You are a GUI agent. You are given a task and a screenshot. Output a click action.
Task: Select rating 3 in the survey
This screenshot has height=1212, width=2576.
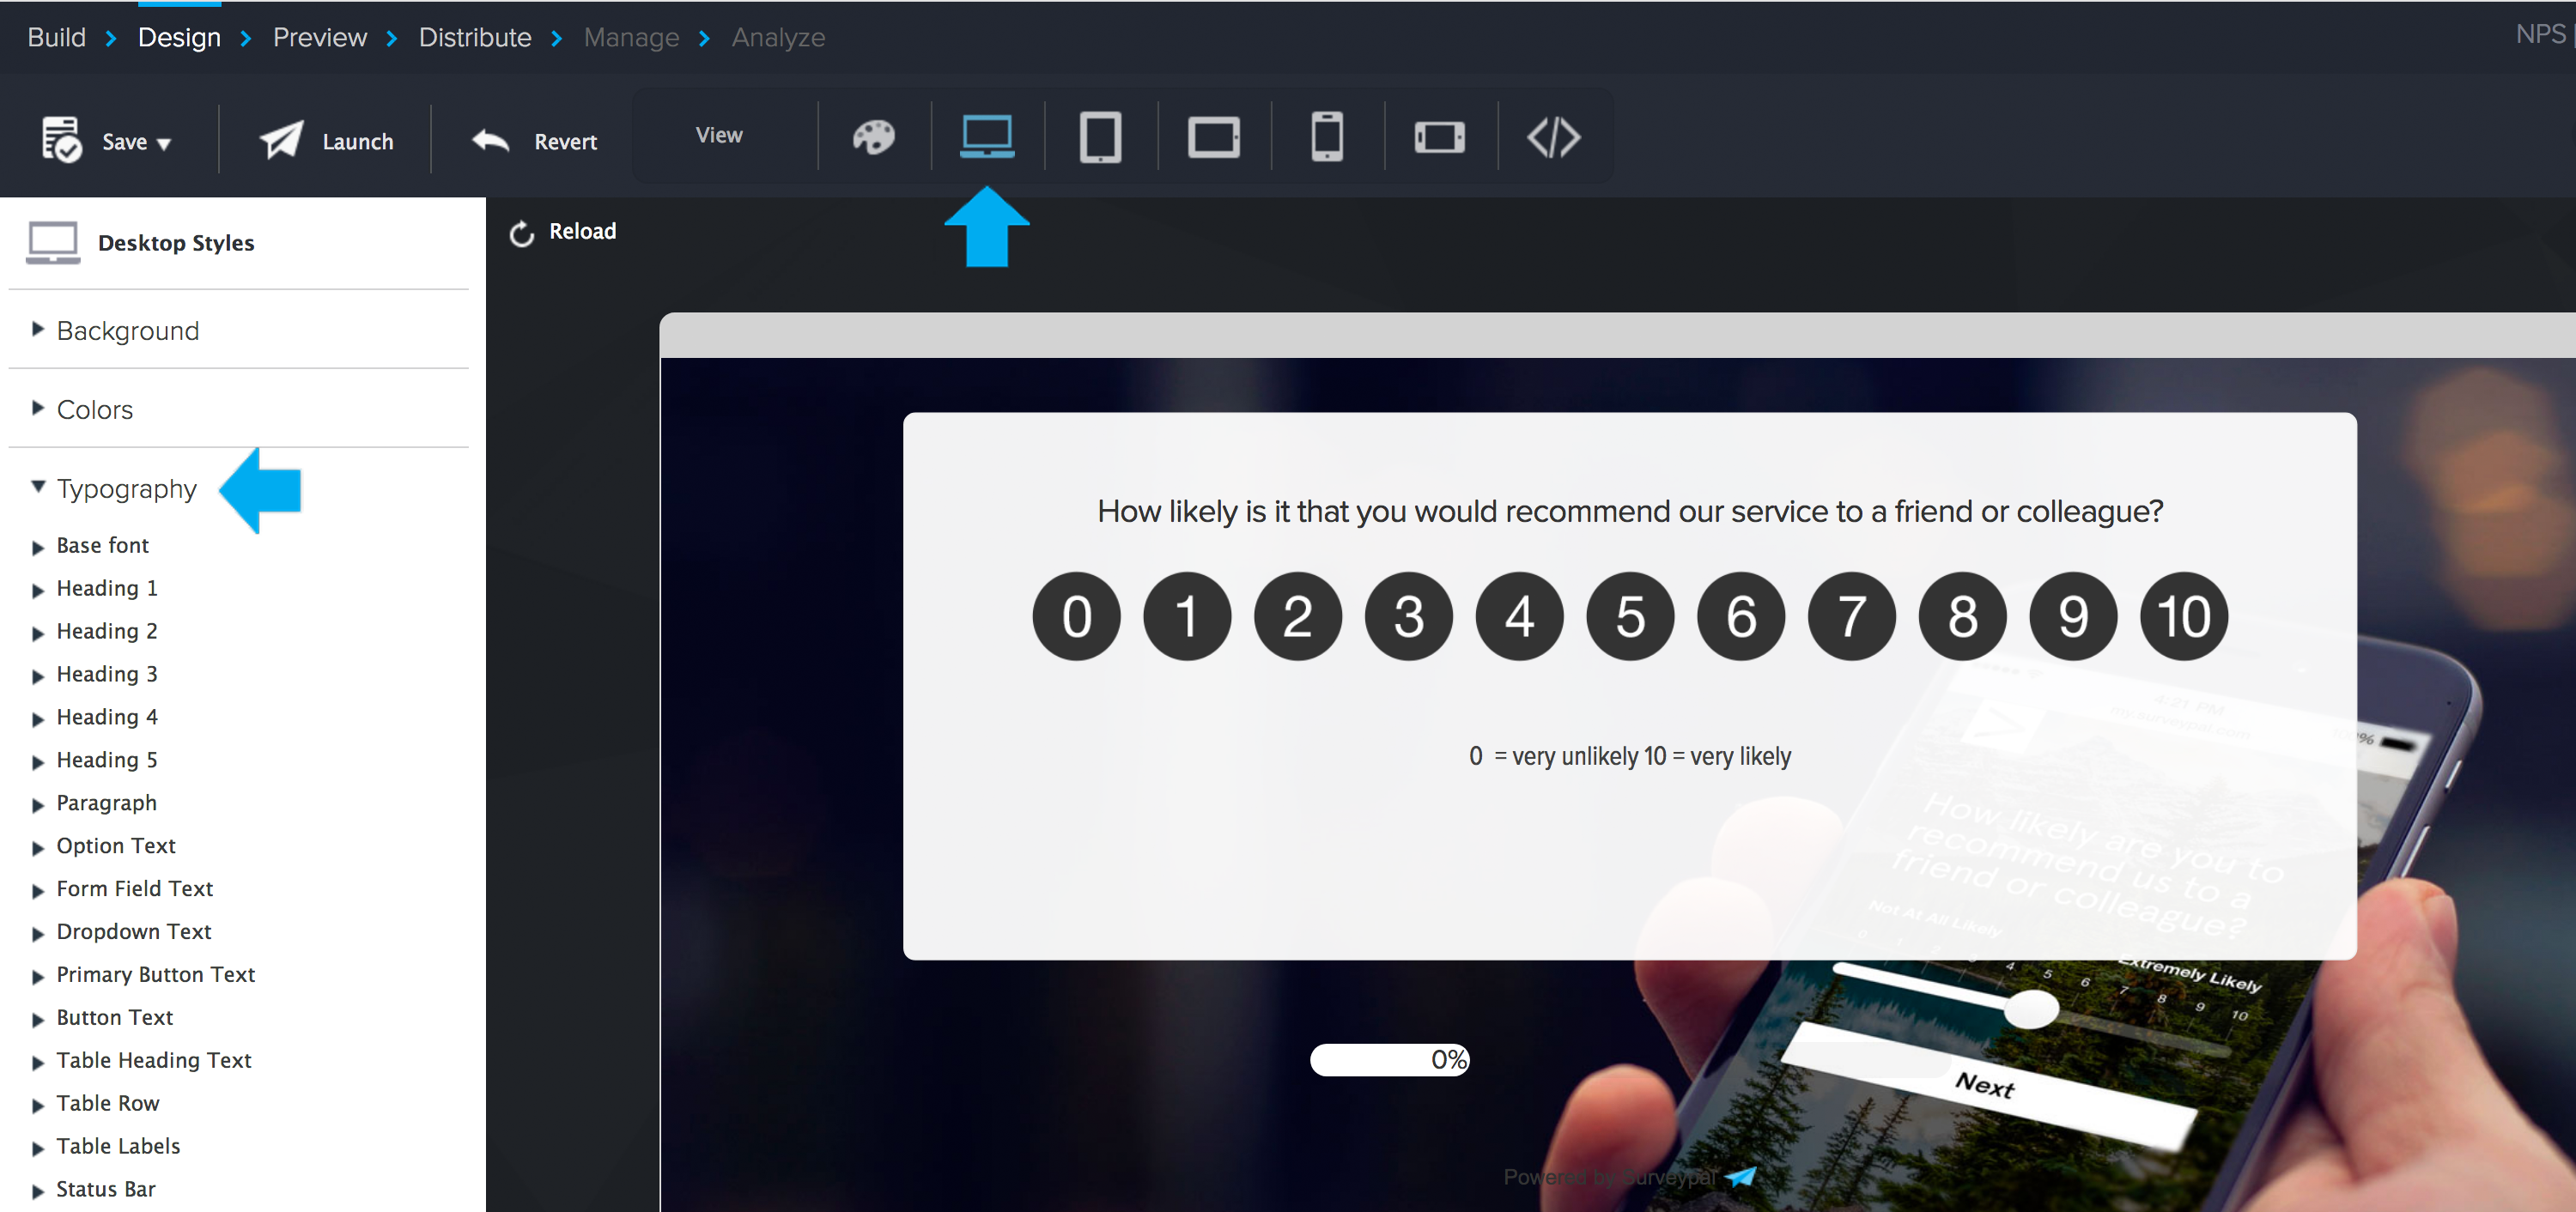pyautogui.click(x=1409, y=616)
